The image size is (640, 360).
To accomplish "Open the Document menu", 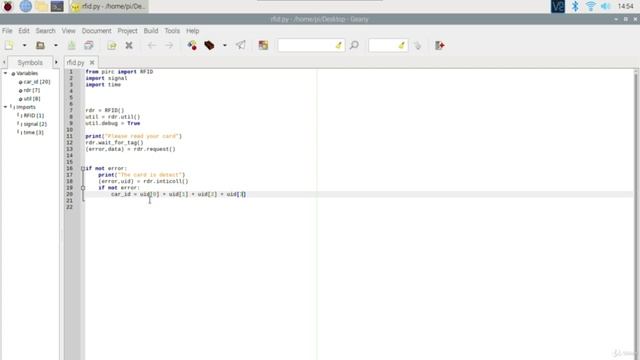I will pyautogui.click(x=96, y=31).
